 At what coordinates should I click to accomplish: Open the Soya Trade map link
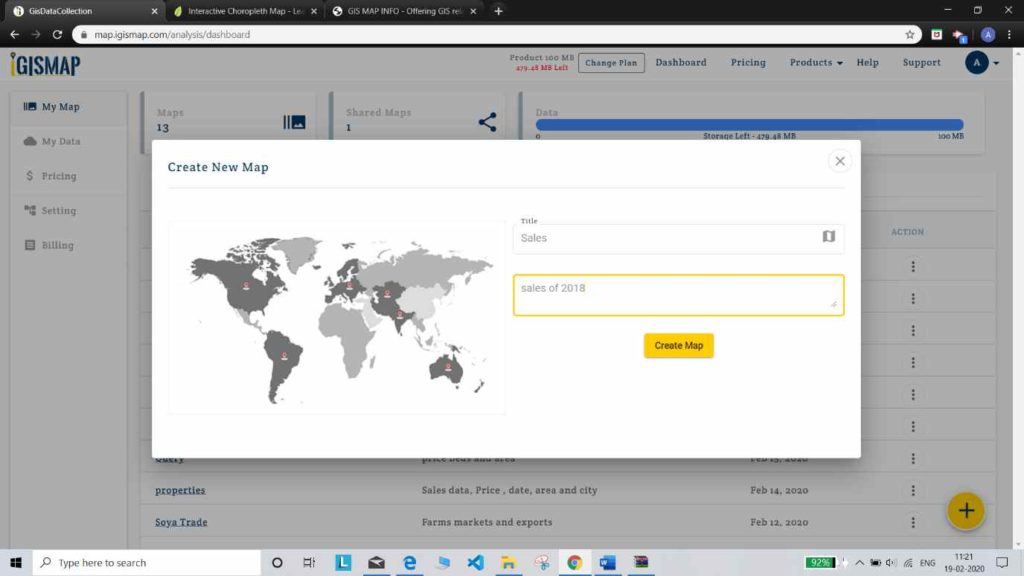point(181,522)
